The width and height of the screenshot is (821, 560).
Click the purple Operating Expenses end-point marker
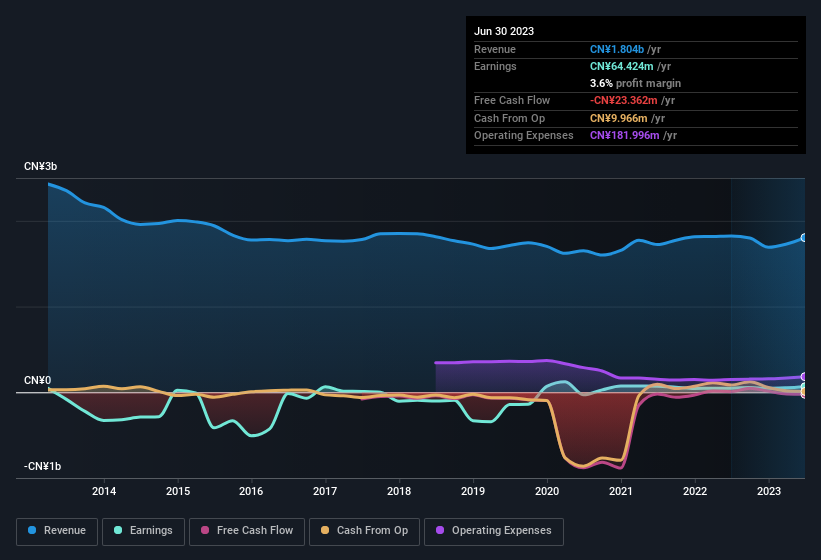point(804,377)
